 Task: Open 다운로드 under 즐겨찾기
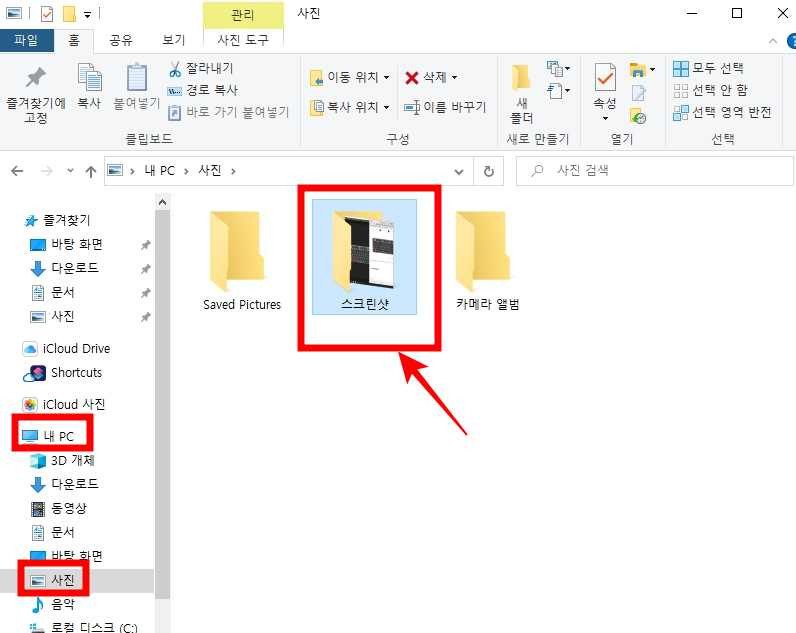tap(74, 268)
